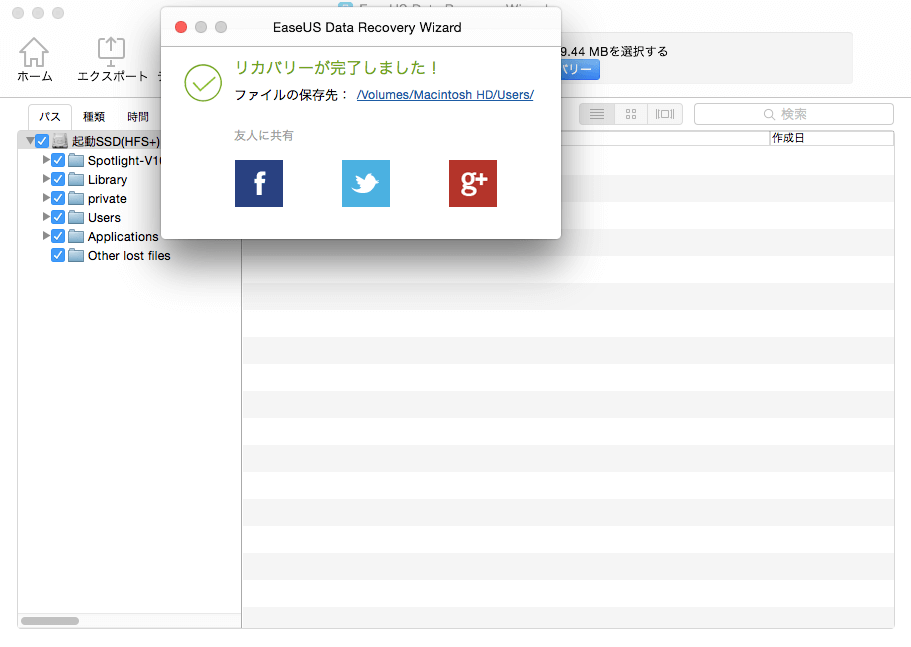The image size is (911, 647).
Task: Expand the private folder tree node
Action: (x=46, y=198)
